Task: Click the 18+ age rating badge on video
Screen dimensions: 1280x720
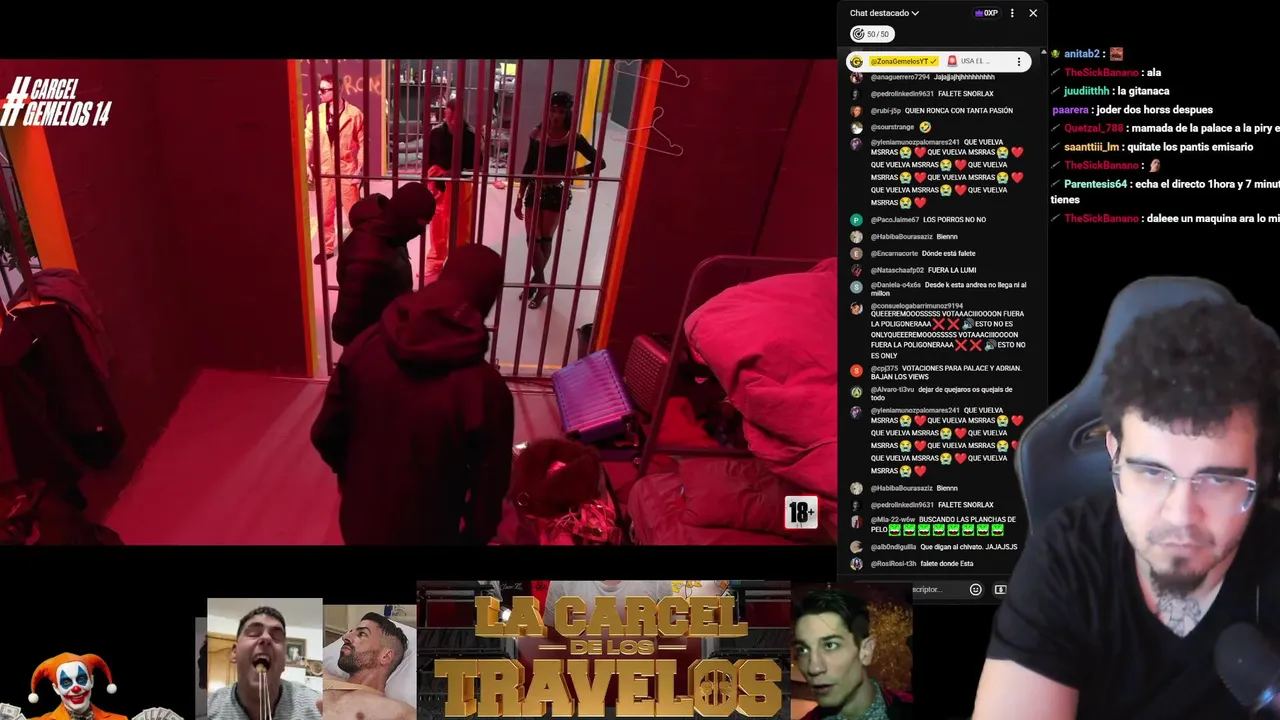Action: tap(801, 513)
